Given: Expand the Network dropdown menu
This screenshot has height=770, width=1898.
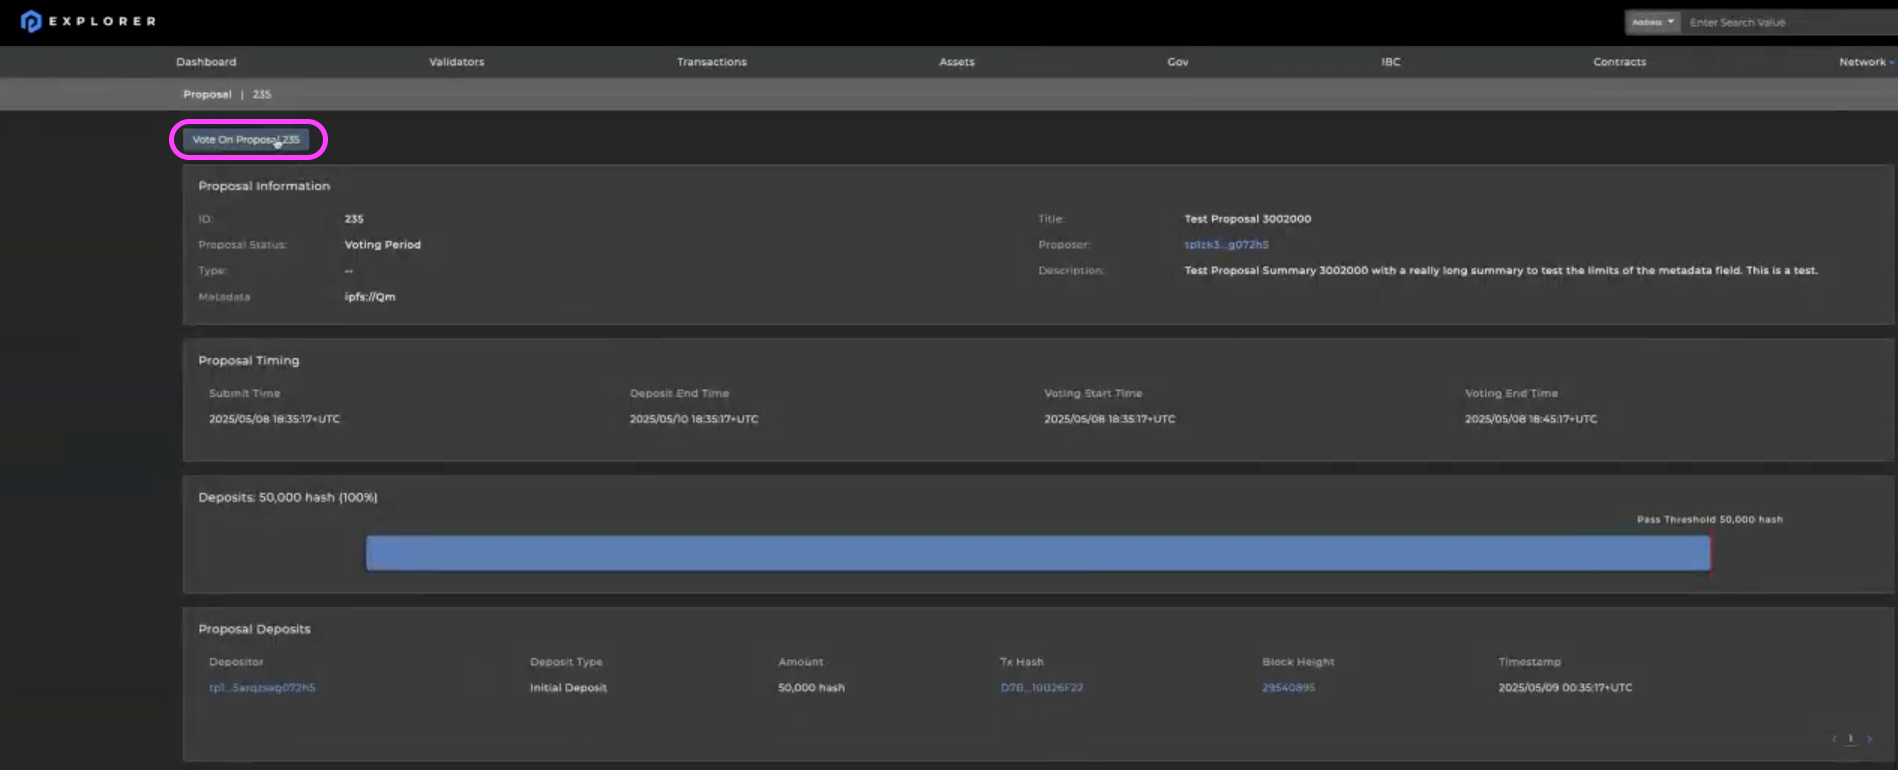Looking at the screenshot, I should 1864,62.
